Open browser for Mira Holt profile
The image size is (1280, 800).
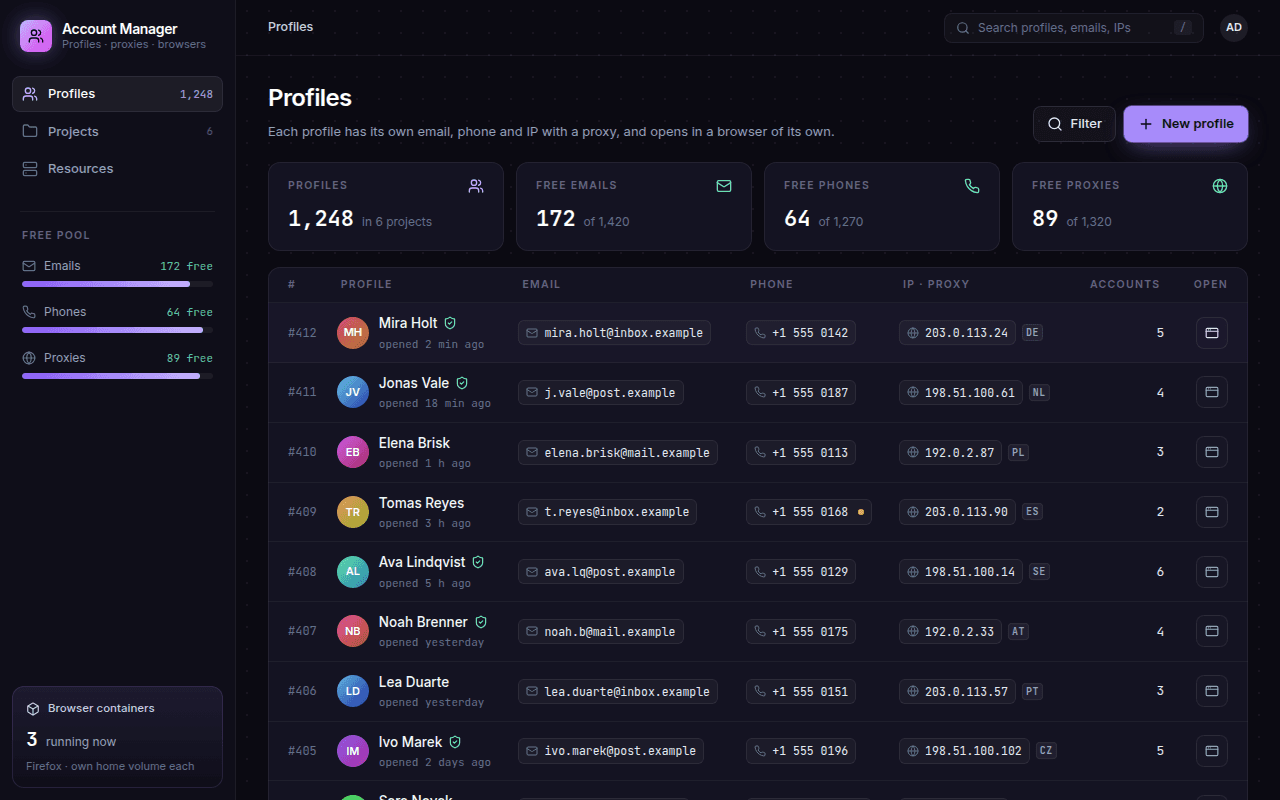coord(1212,333)
